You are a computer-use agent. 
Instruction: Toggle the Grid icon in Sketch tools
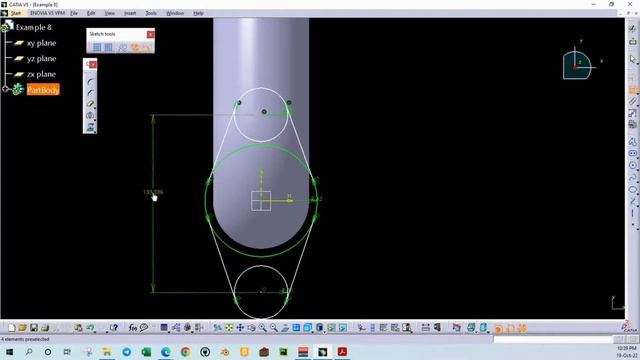(97, 47)
